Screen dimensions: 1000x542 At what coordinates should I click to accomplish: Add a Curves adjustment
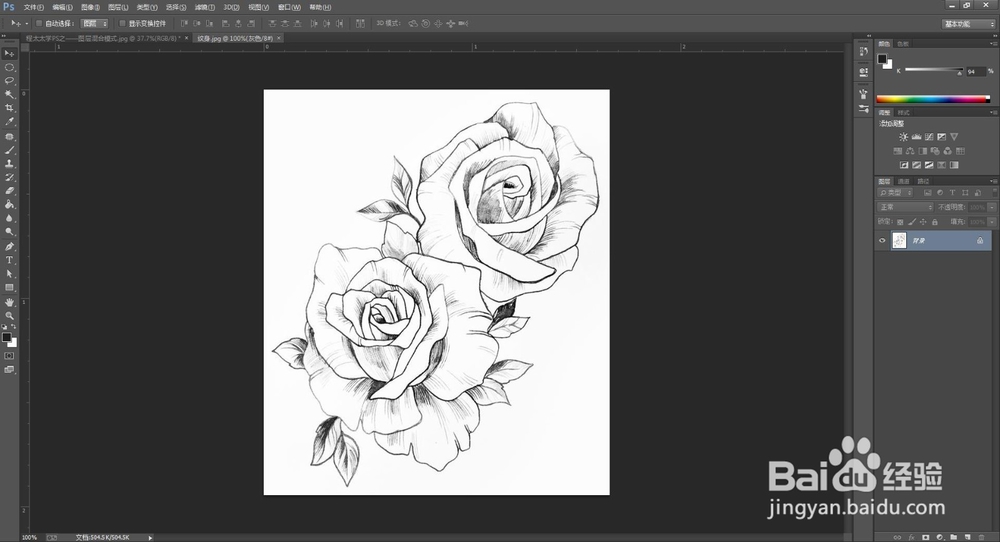[929, 136]
